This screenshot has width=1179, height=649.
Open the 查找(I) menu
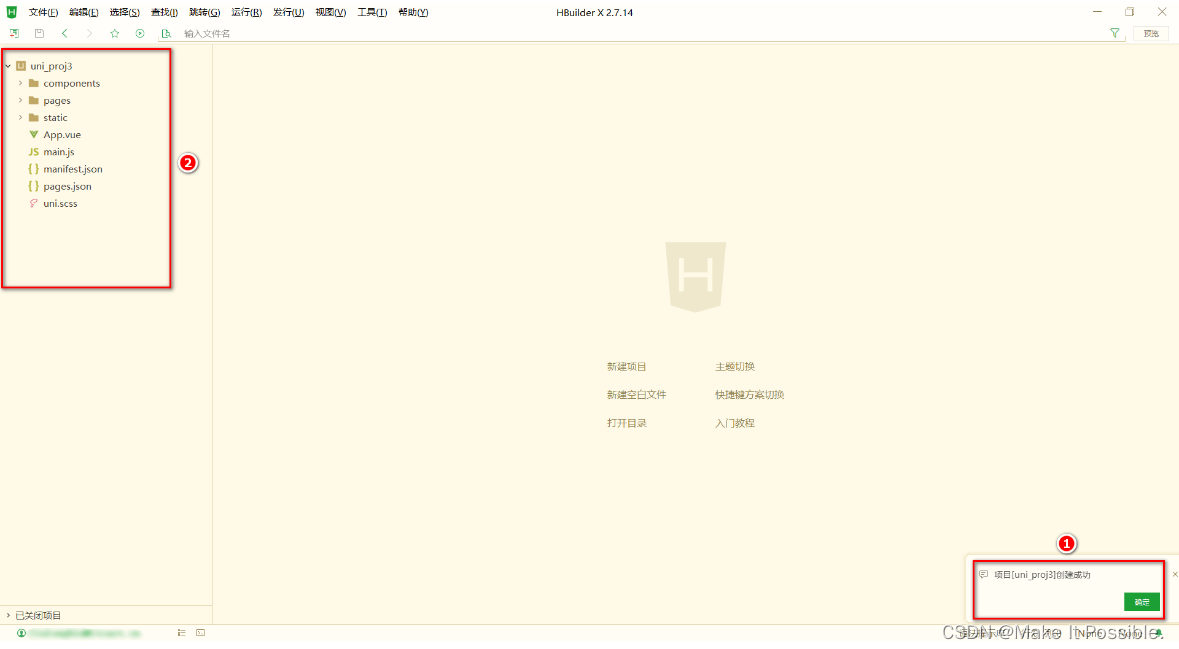tap(164, 13)
